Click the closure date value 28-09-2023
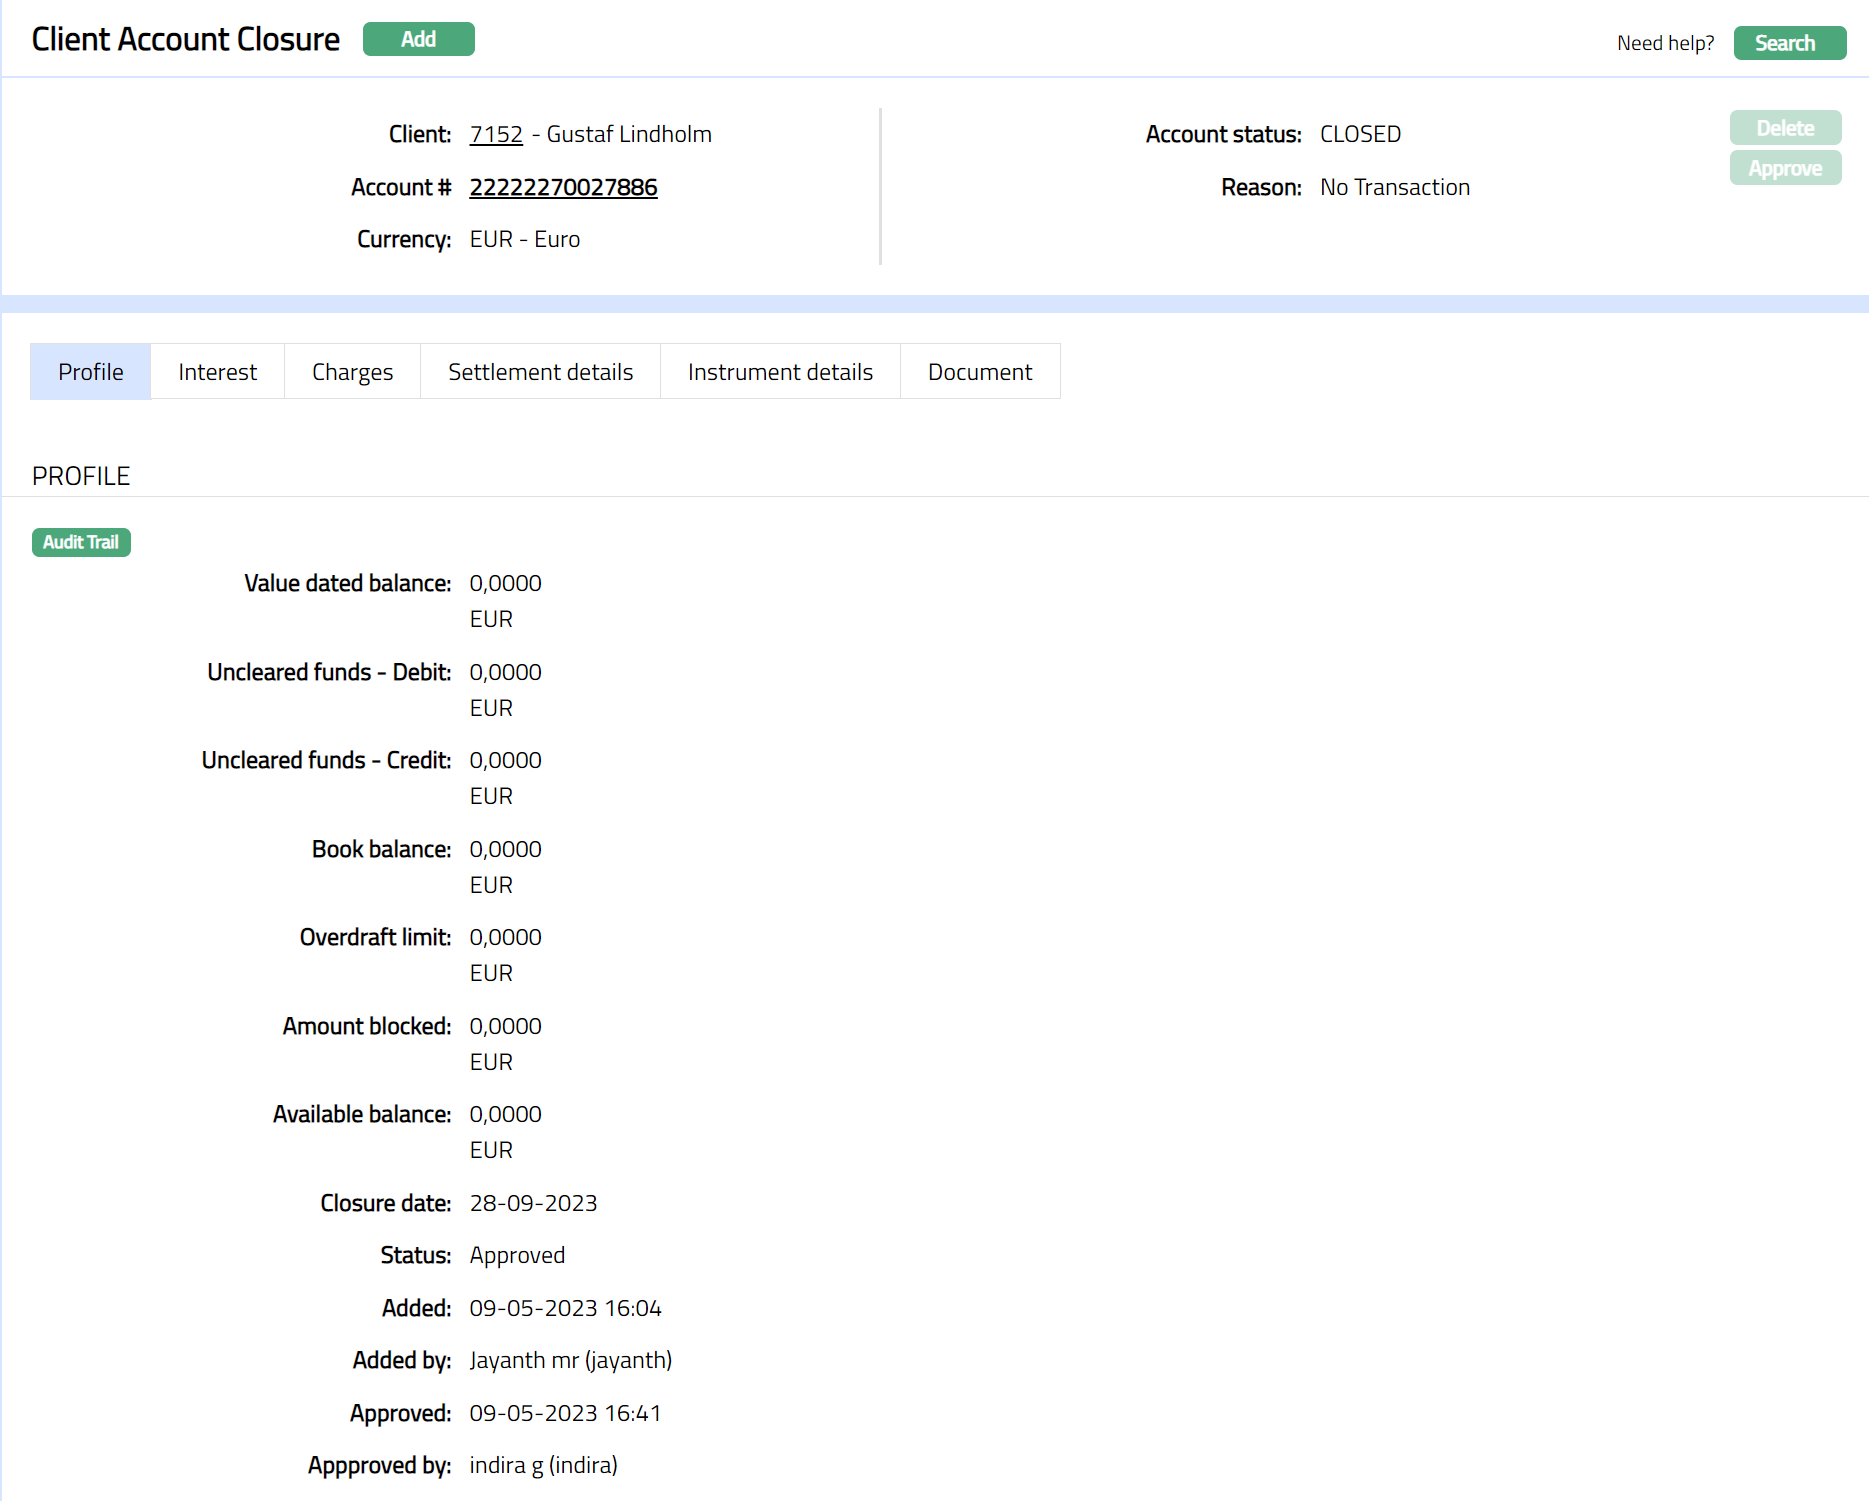1869x1501 pixels. (533, 1203)
